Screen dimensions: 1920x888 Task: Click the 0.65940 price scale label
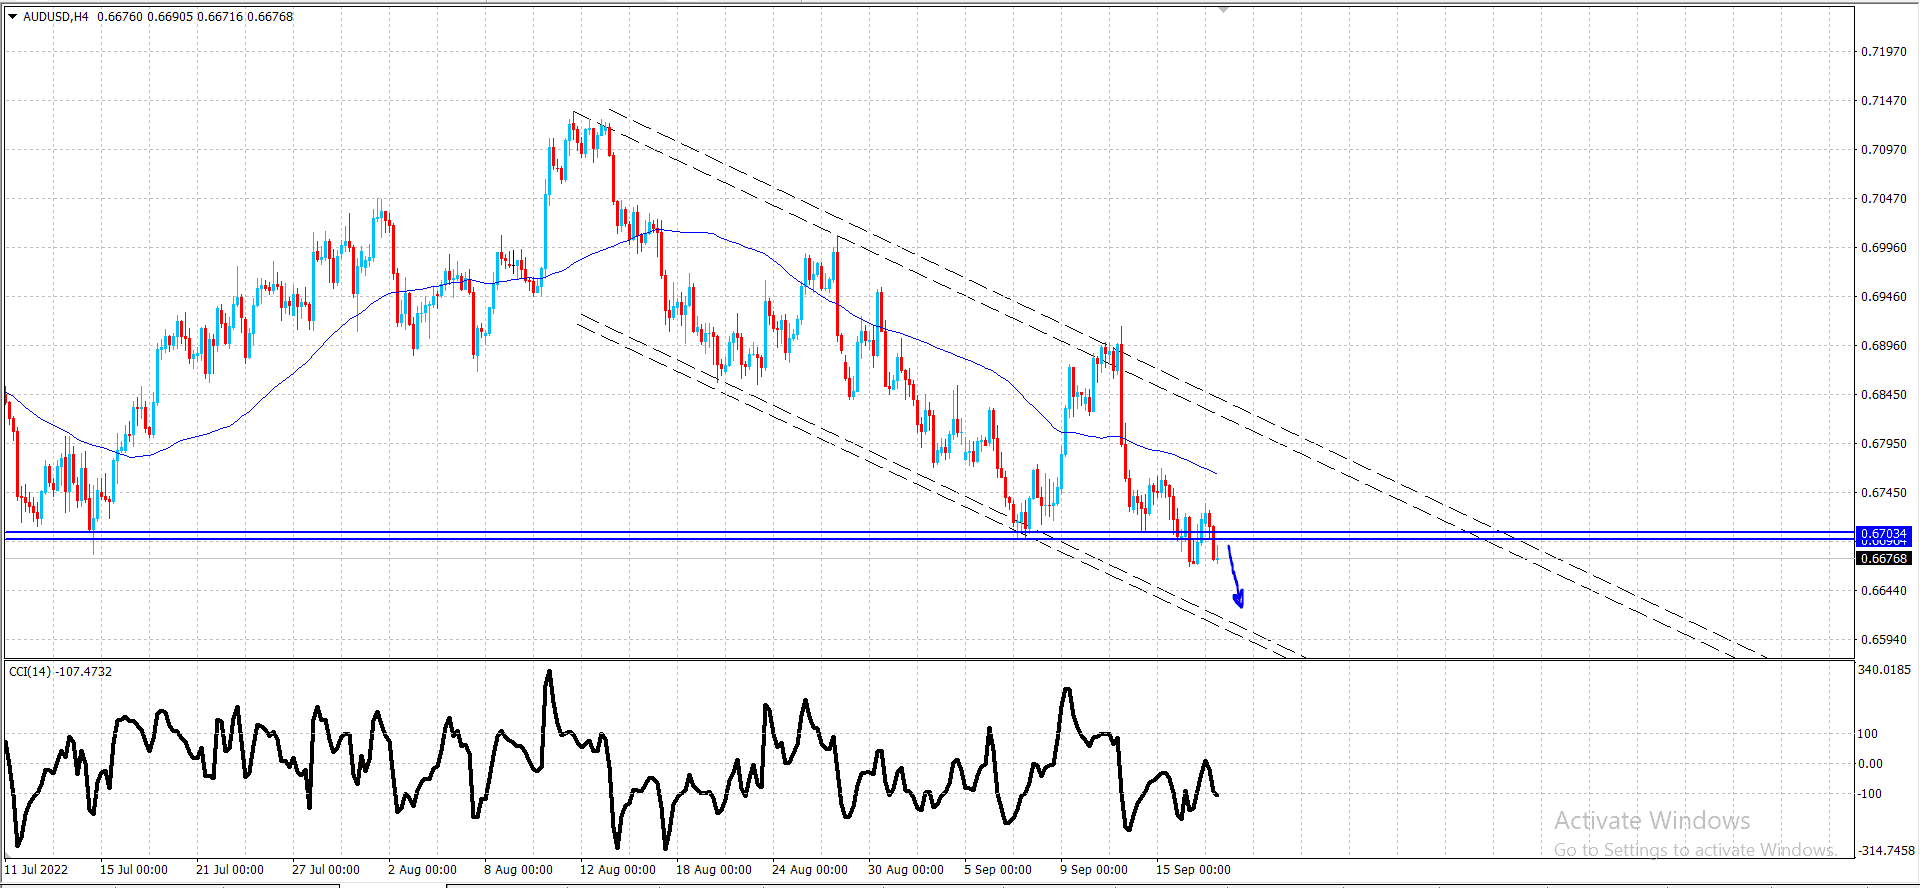tap(1884, 639)
